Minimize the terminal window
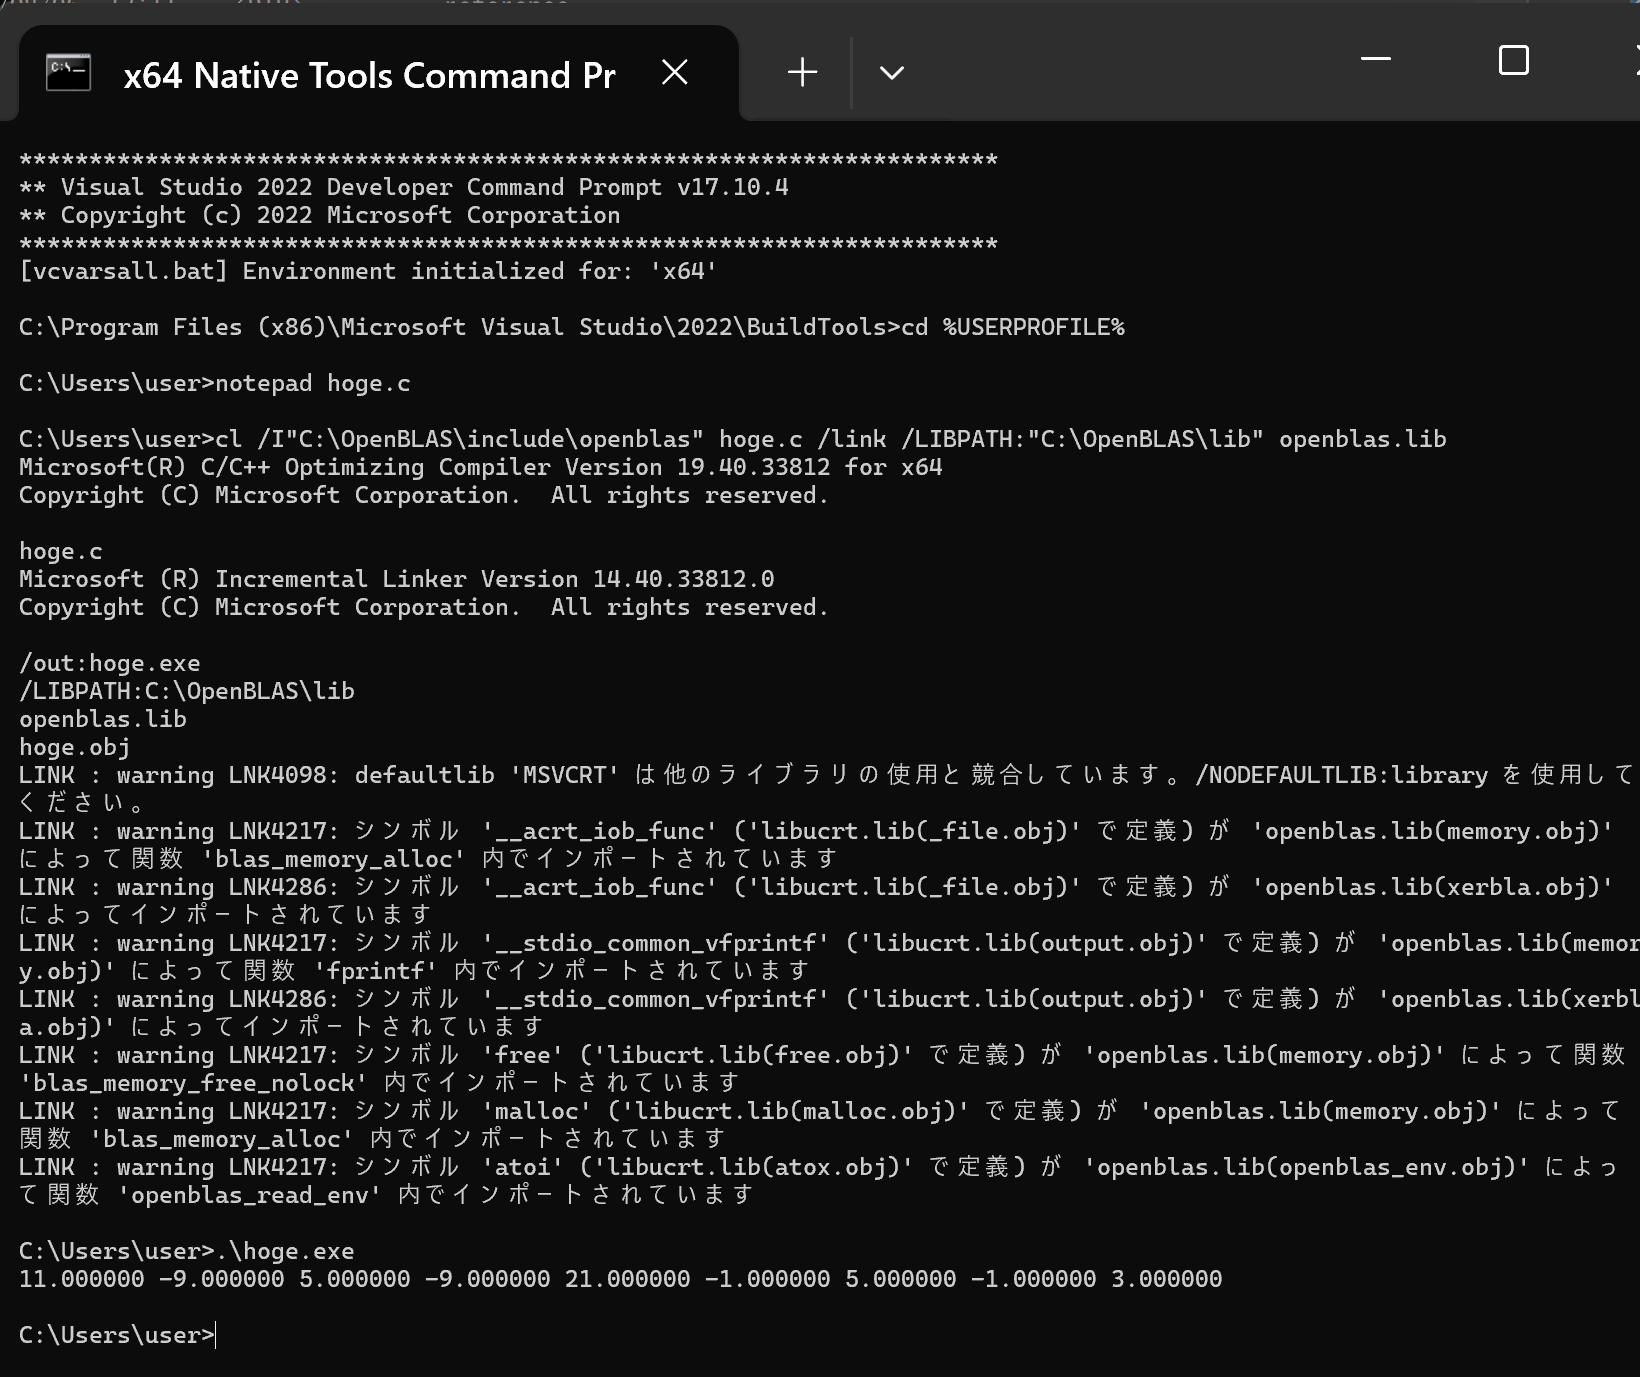 pos(1376,60)
